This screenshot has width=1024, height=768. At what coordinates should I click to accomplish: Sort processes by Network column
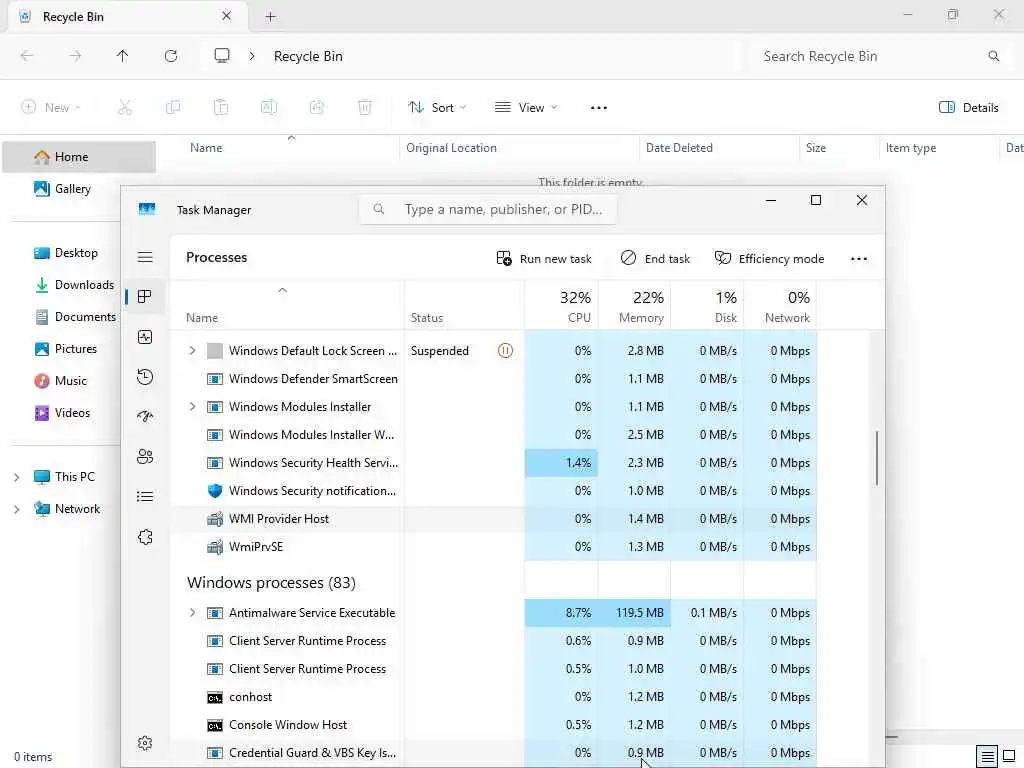[780, 307]
